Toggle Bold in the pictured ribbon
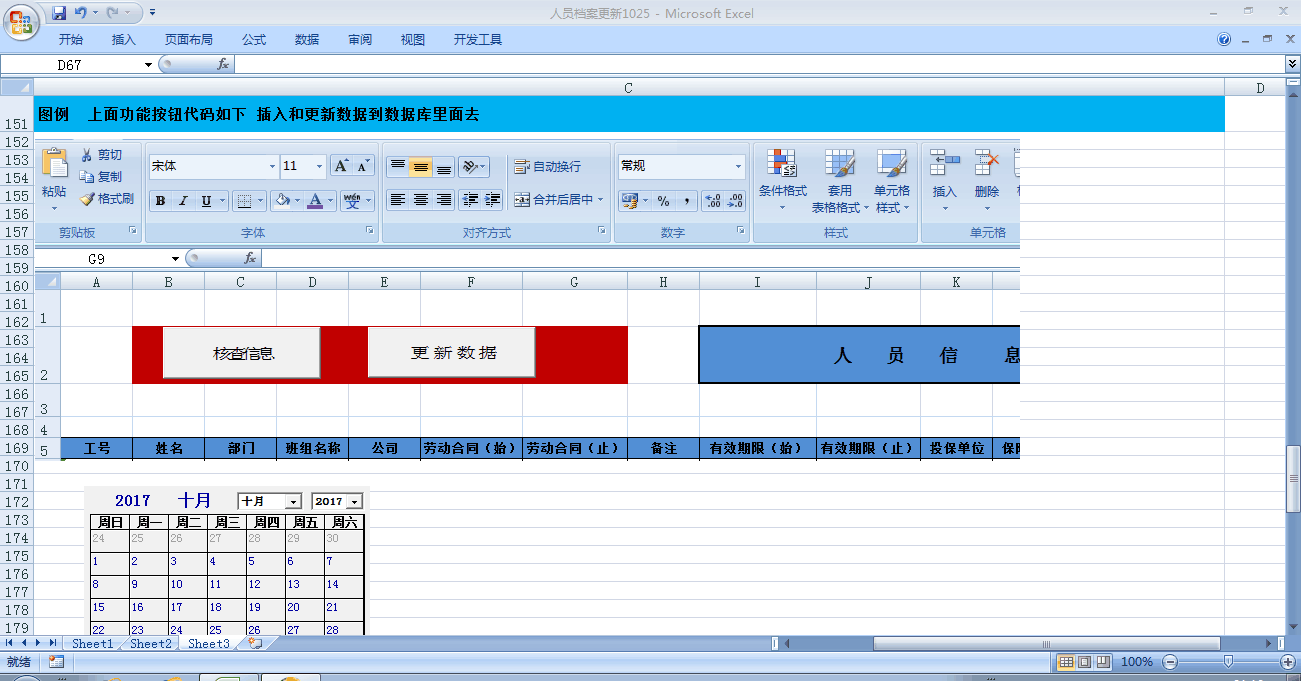Viewport: 1301px width, 681px height. pyautogui.click(x=160, y=201)
